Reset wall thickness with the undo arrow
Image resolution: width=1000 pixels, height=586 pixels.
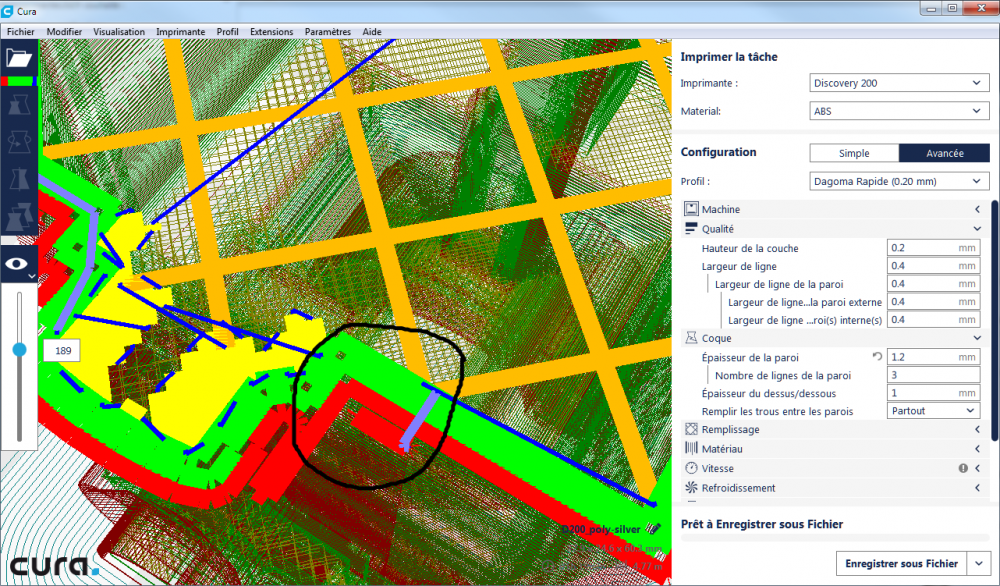tap(877, 357)
